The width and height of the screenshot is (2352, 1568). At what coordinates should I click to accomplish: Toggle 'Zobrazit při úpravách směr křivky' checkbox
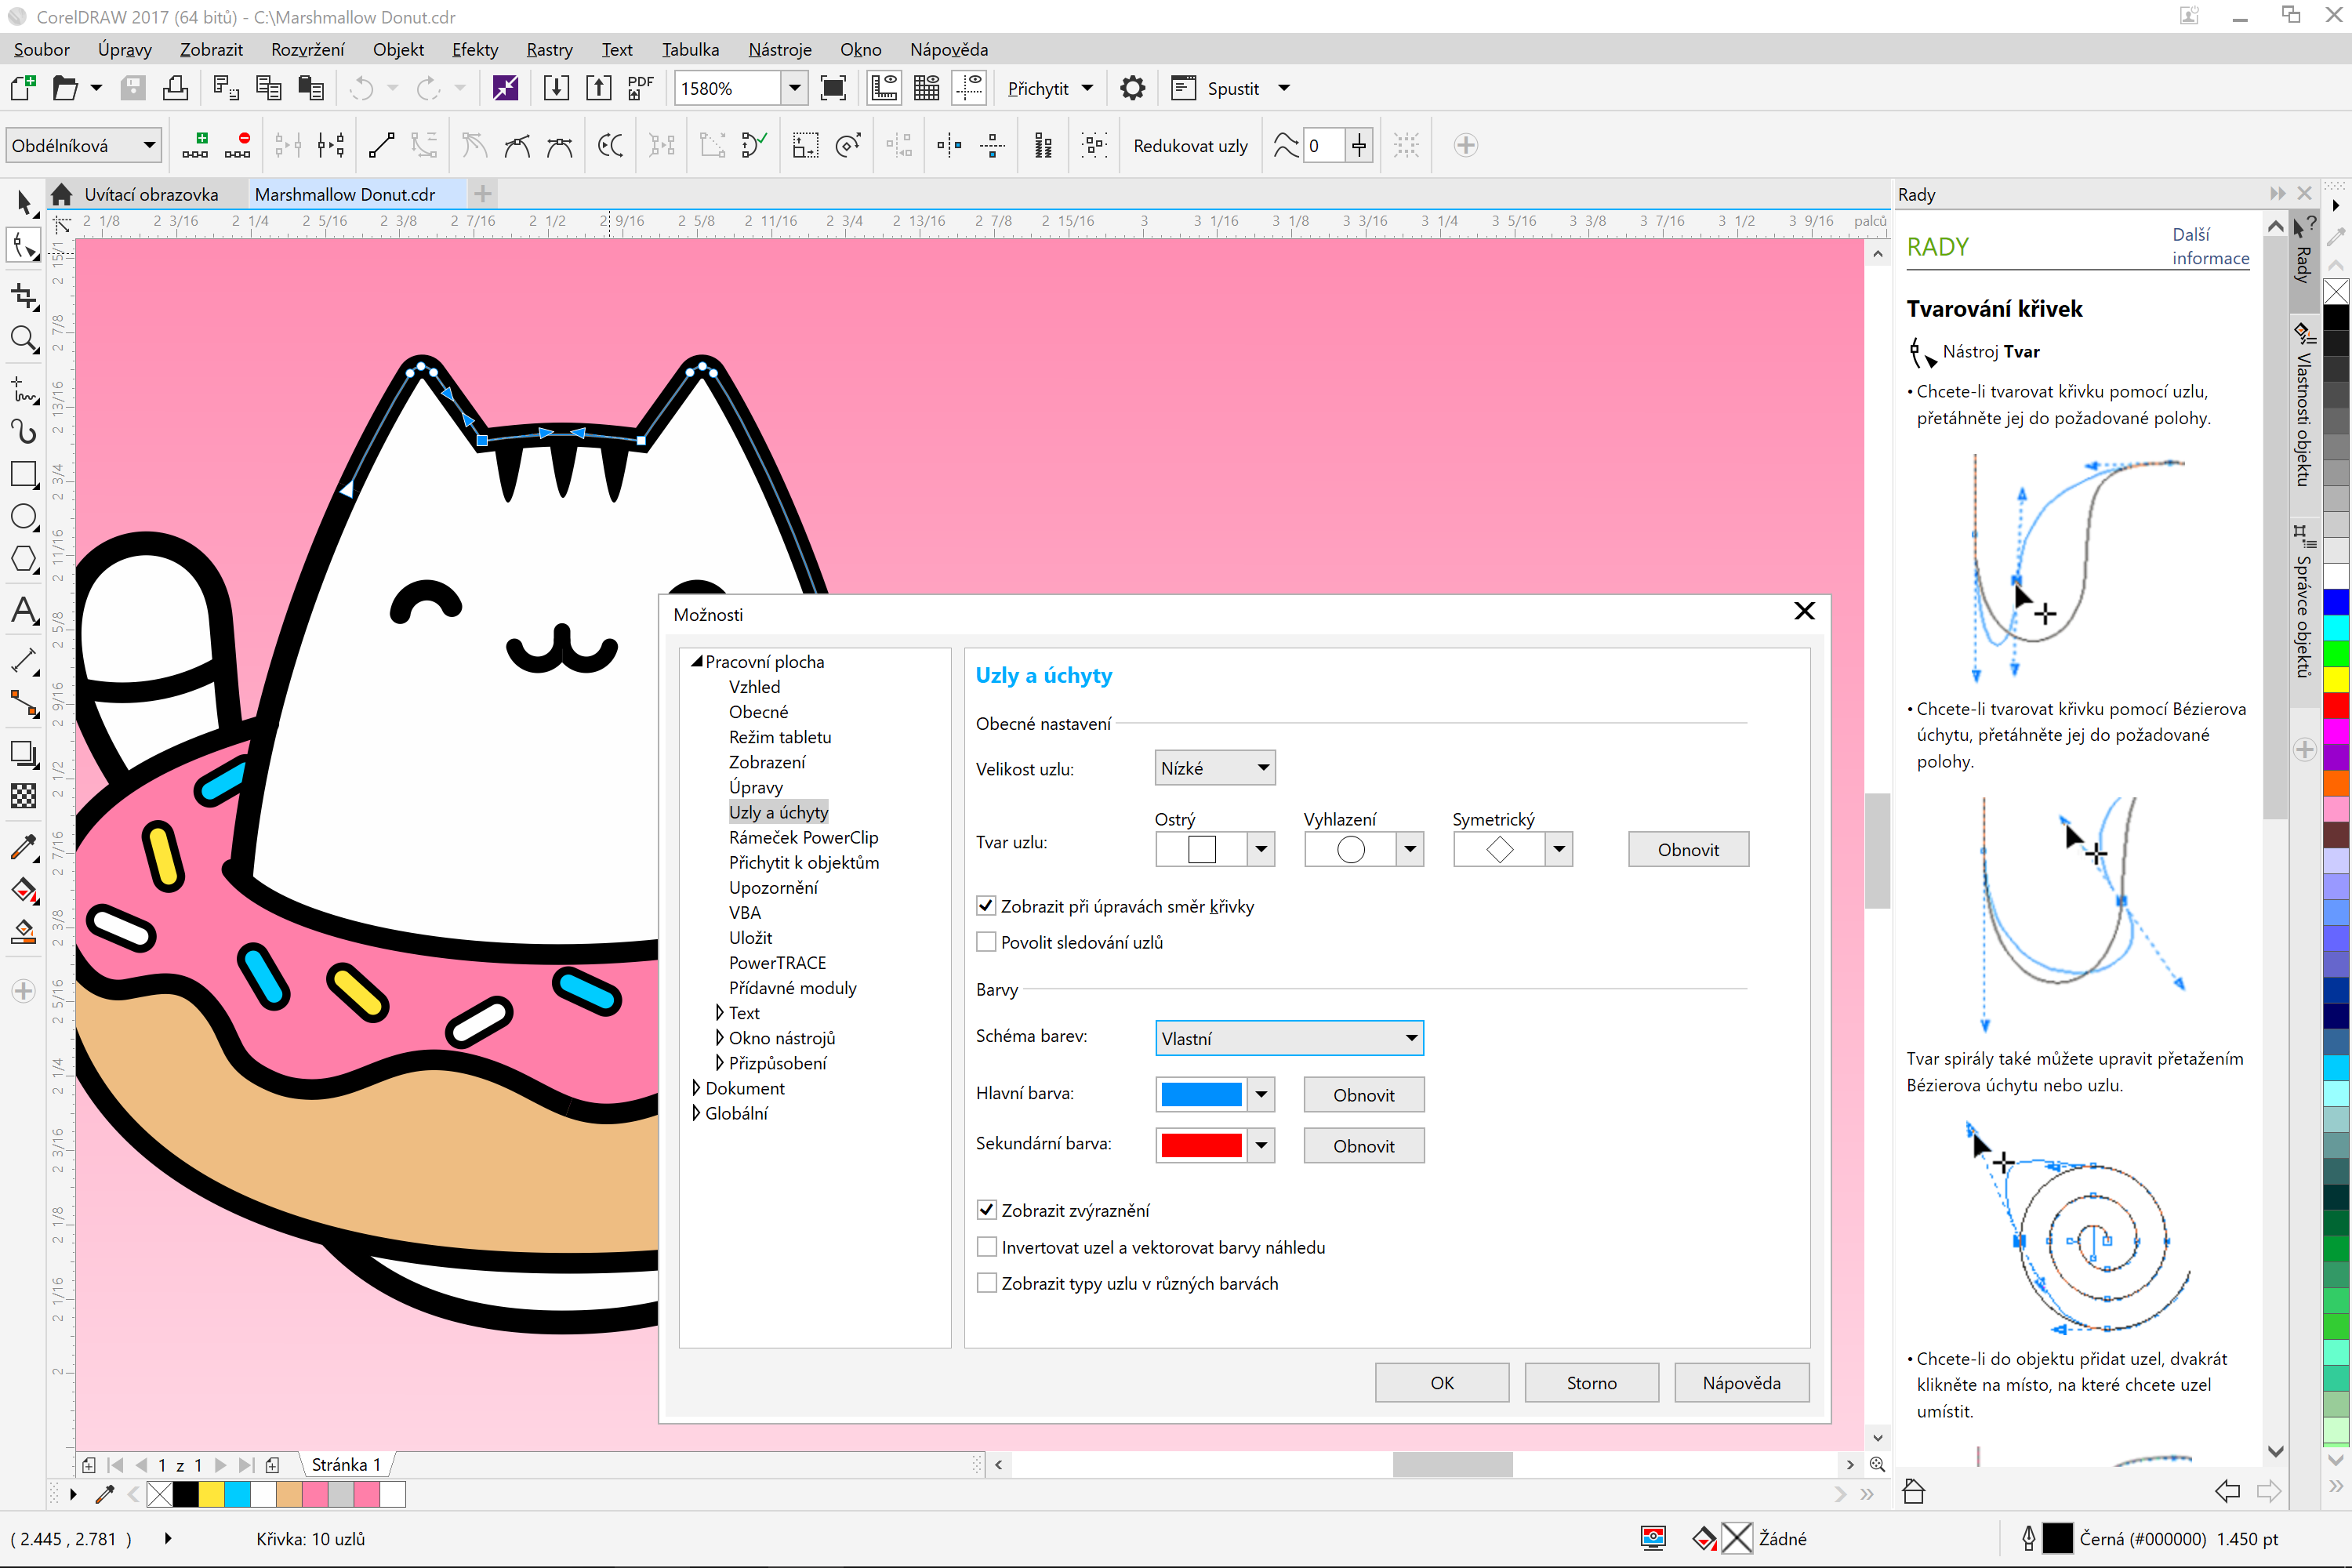pos(986,906)
